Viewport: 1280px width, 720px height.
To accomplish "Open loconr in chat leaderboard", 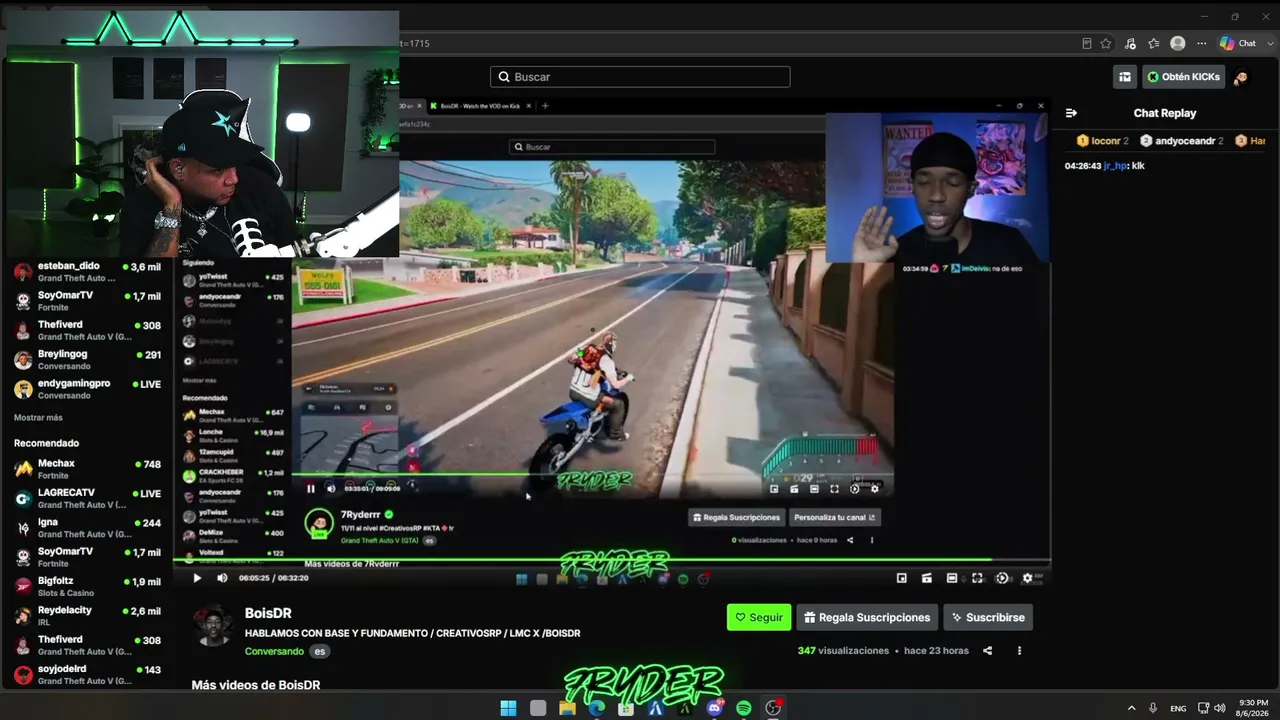I will 1102,141.
